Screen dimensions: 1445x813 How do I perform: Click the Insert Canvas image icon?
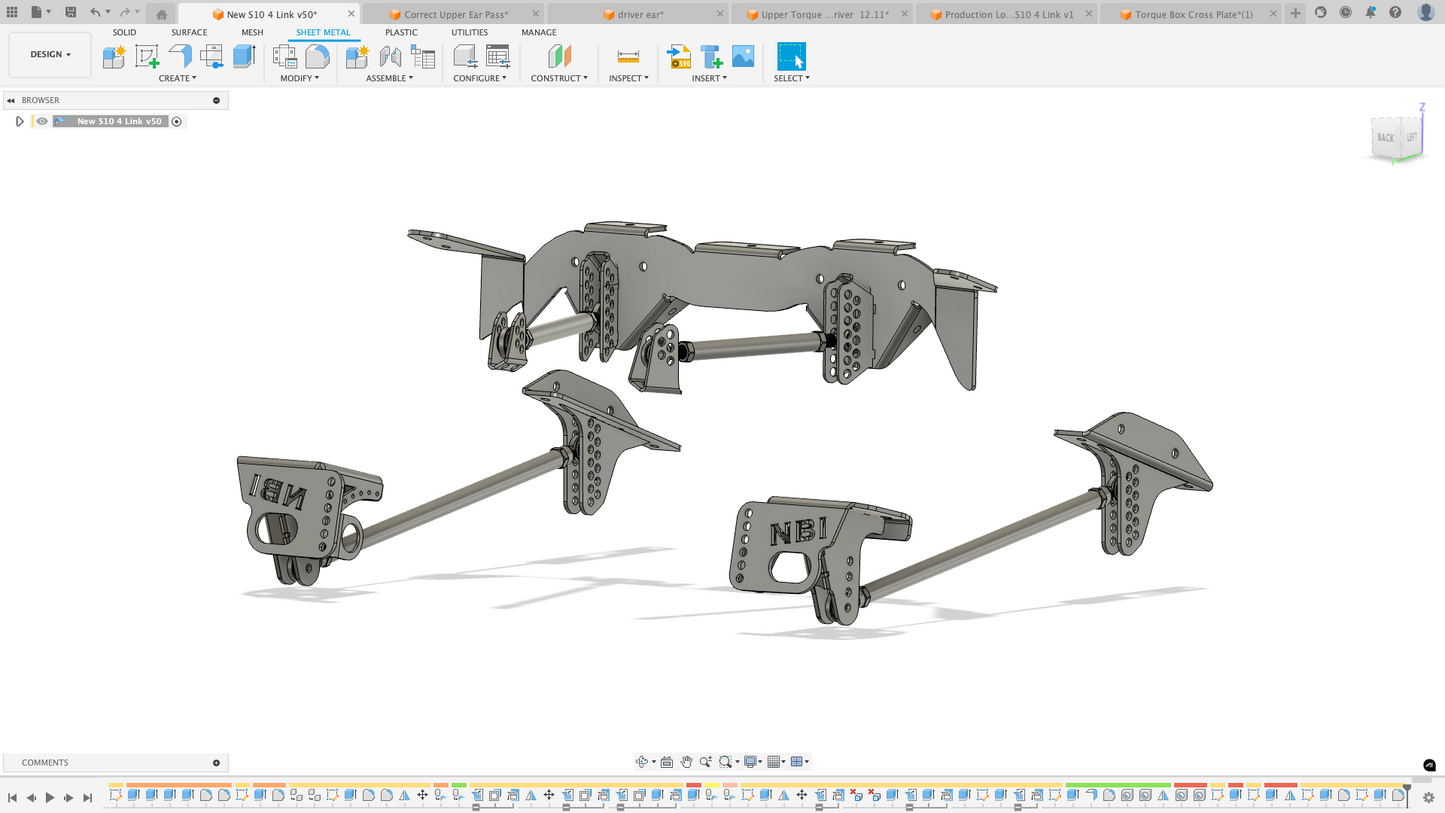click(743, 57)
